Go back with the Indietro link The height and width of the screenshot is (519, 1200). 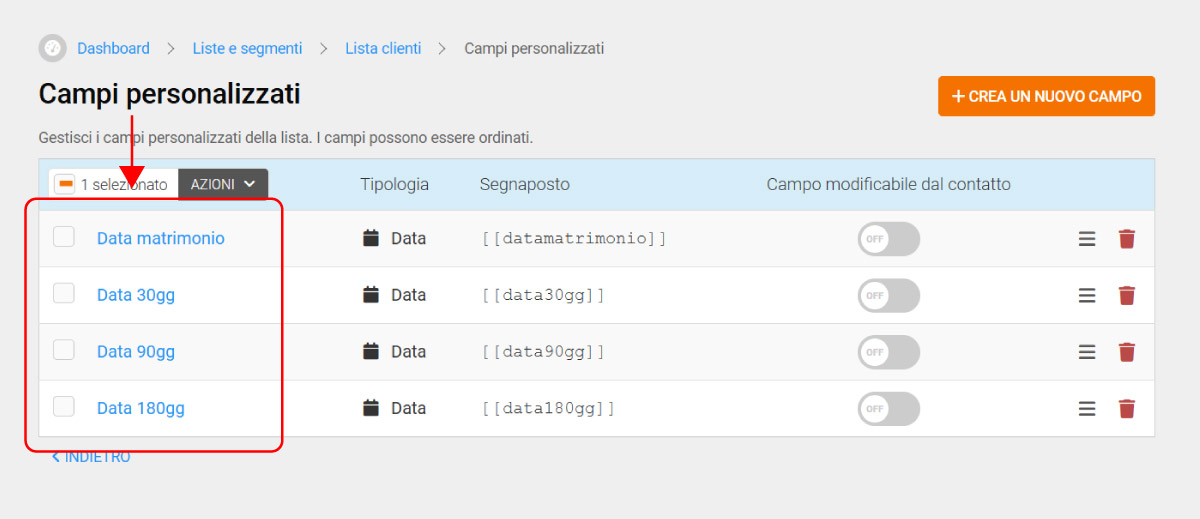click(91, 457)
